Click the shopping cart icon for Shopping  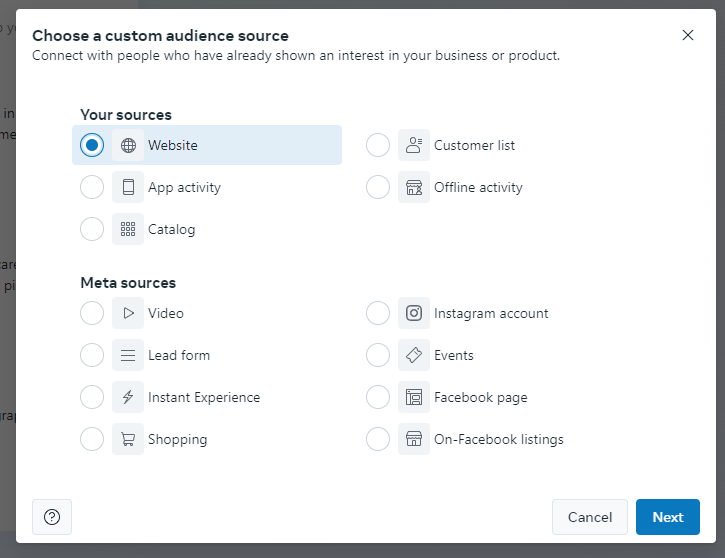128,439
